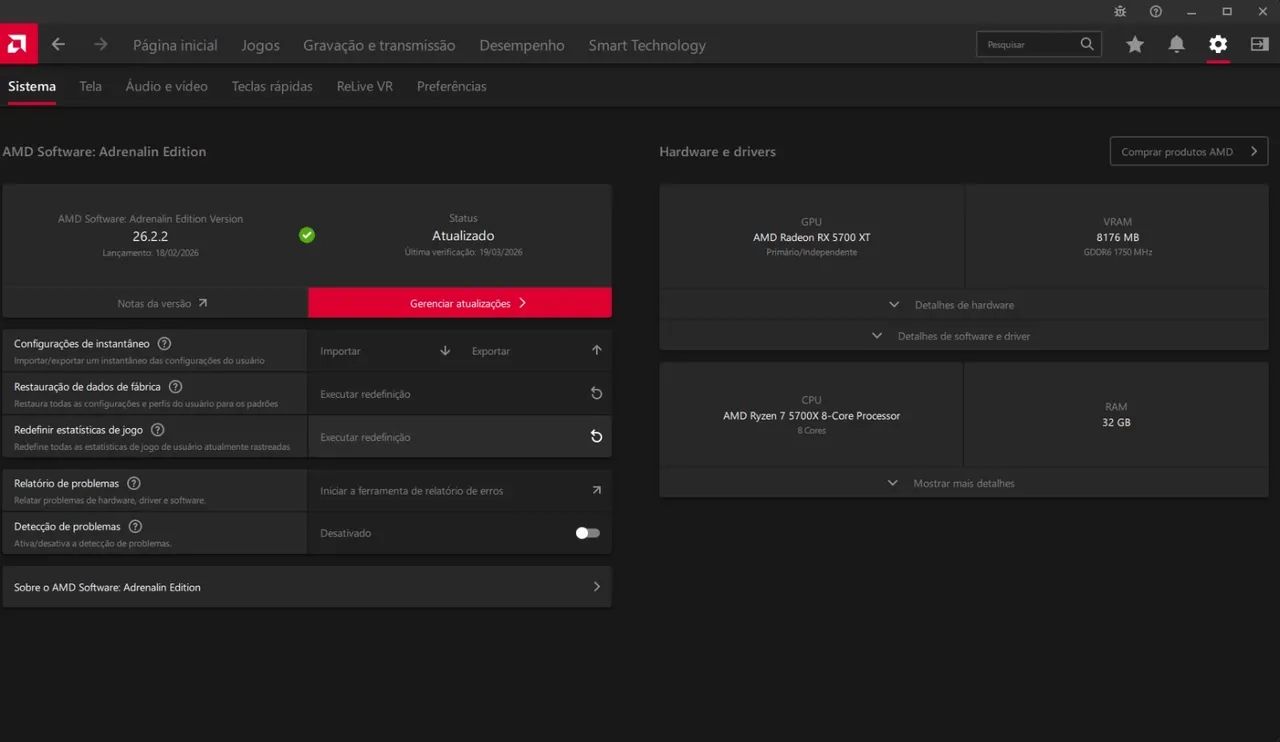Viewport: 1280px width, 742px height.
Task: Show help for Detecção de problemas
Action: 135,527
